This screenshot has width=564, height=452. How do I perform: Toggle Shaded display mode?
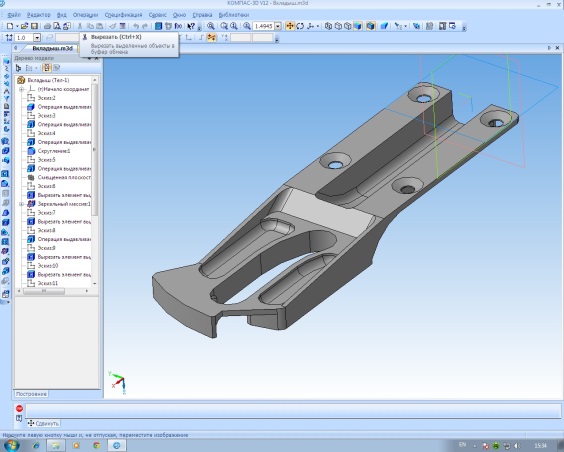point(358,26)
